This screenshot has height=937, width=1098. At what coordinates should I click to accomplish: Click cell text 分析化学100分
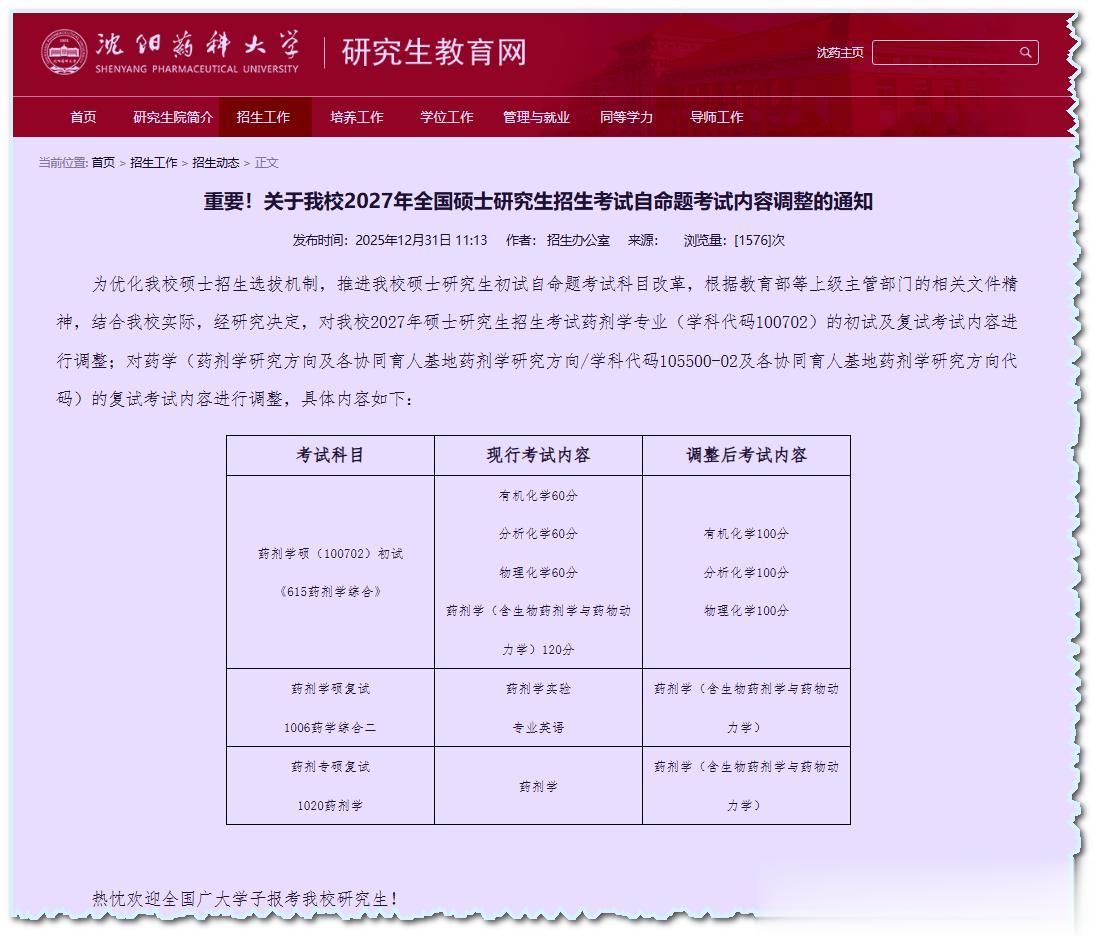(x=746, y=573)
